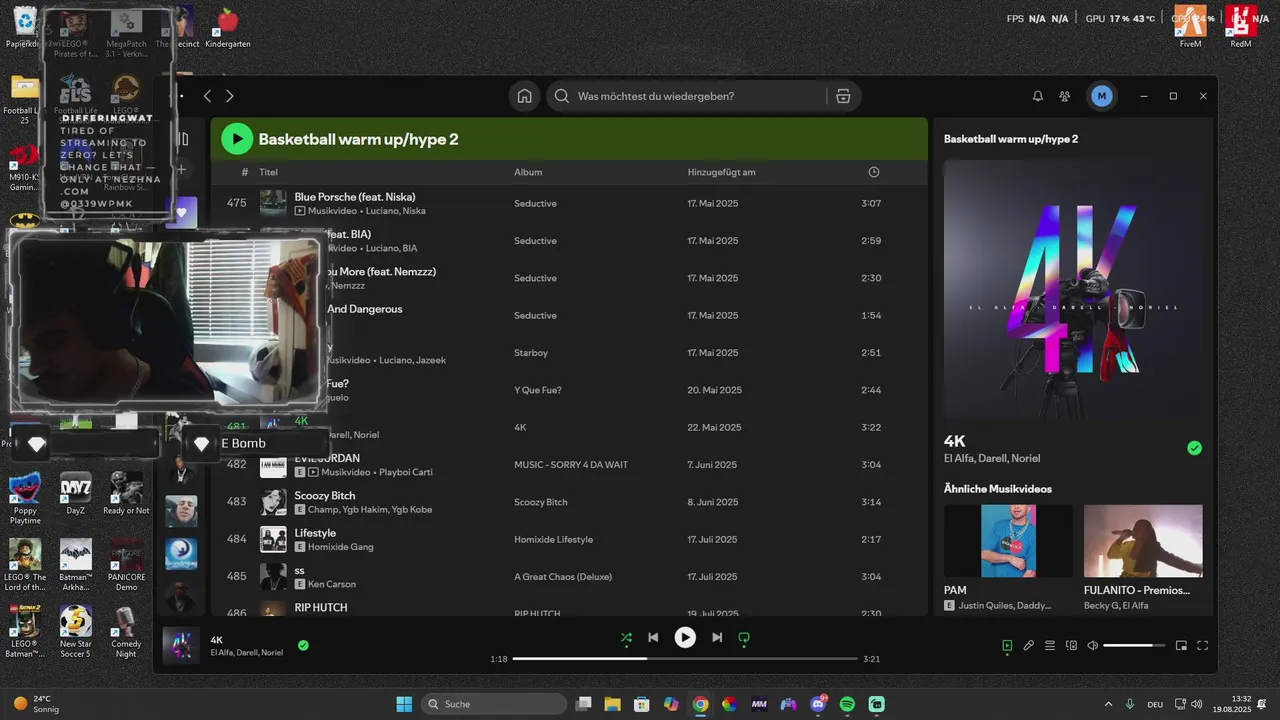
Task: Enter Spotify fullscreen mode
Action: [x=1203, y=645]
